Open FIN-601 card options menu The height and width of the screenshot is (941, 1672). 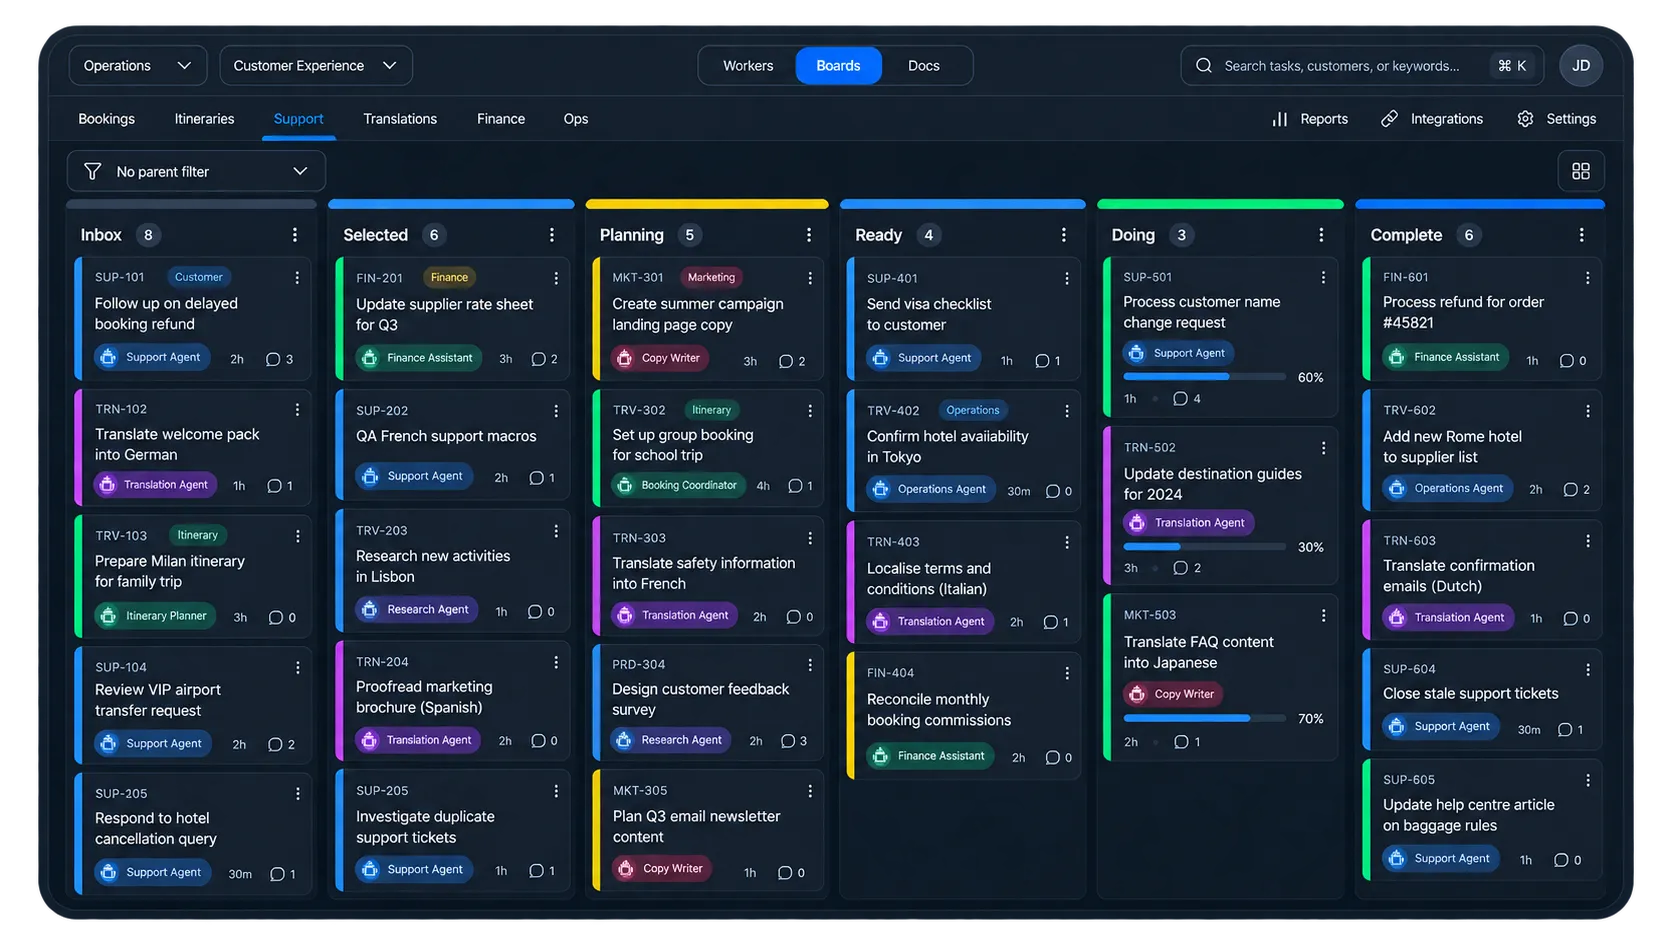(x=1587, y=278)
